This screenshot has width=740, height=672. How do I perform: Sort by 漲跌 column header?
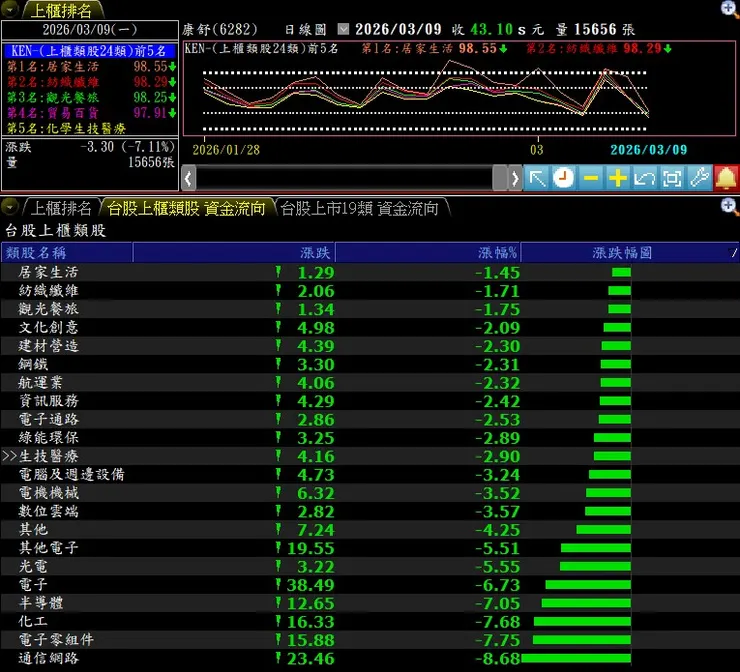[234, 253]
